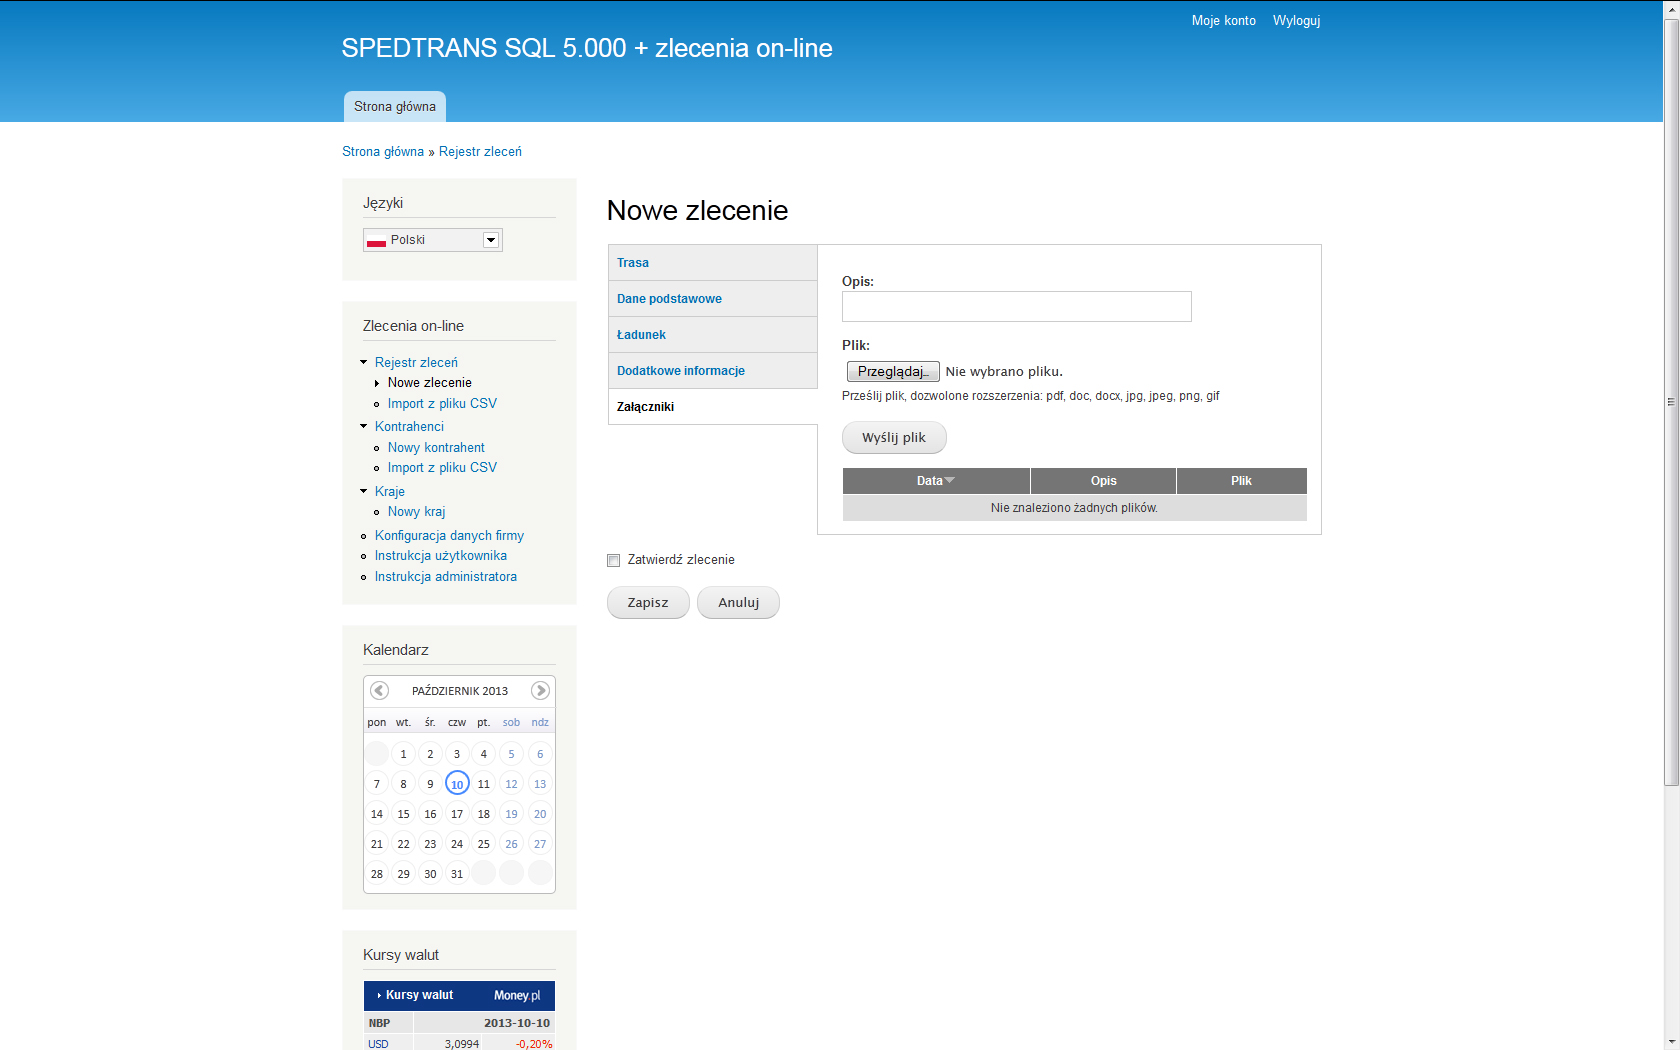Go to previous month in calendar

point(379,690)
